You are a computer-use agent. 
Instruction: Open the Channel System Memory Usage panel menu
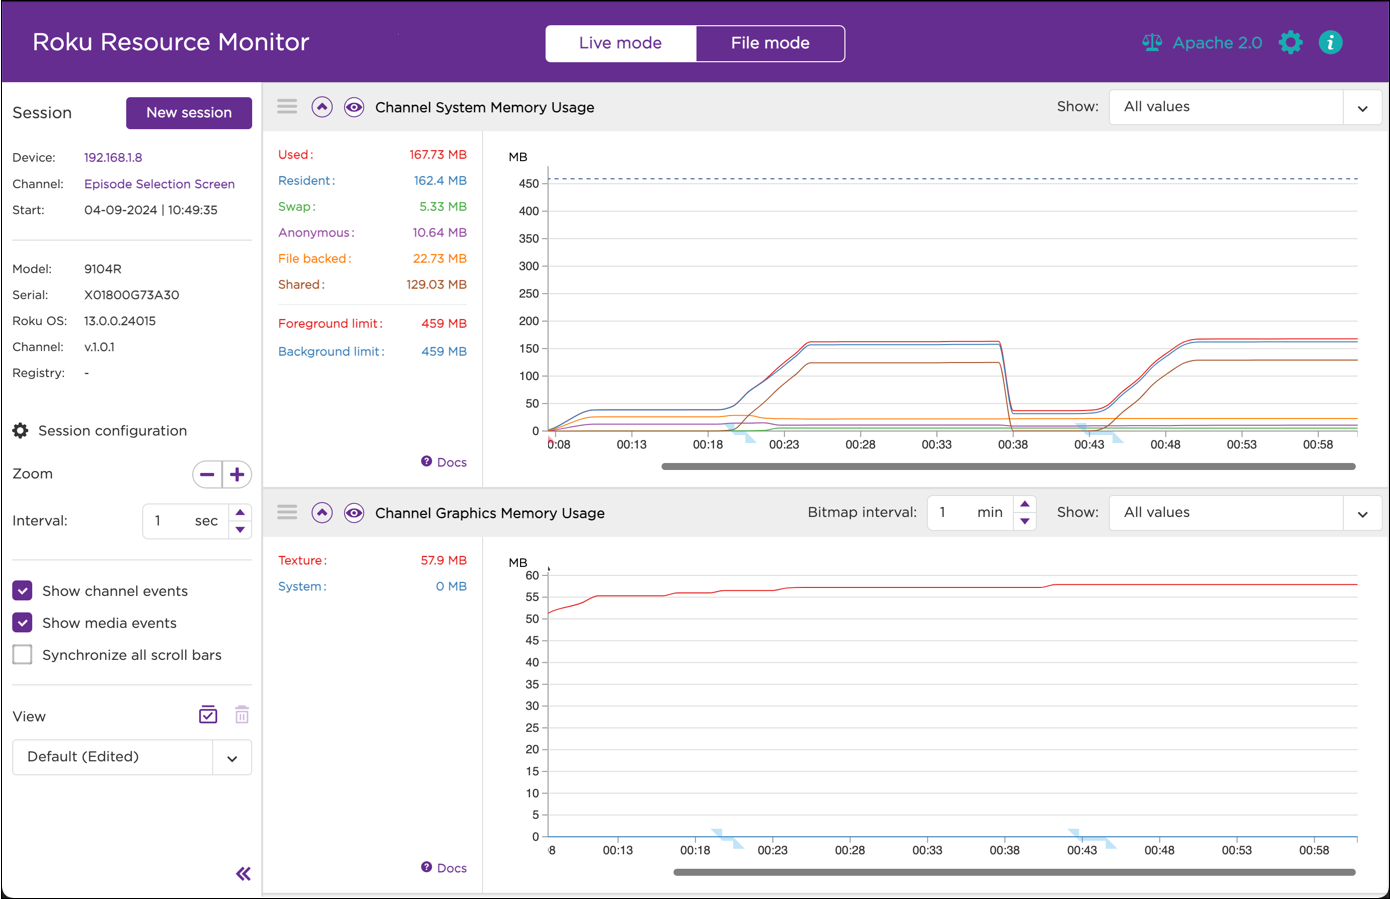[287, 106]
